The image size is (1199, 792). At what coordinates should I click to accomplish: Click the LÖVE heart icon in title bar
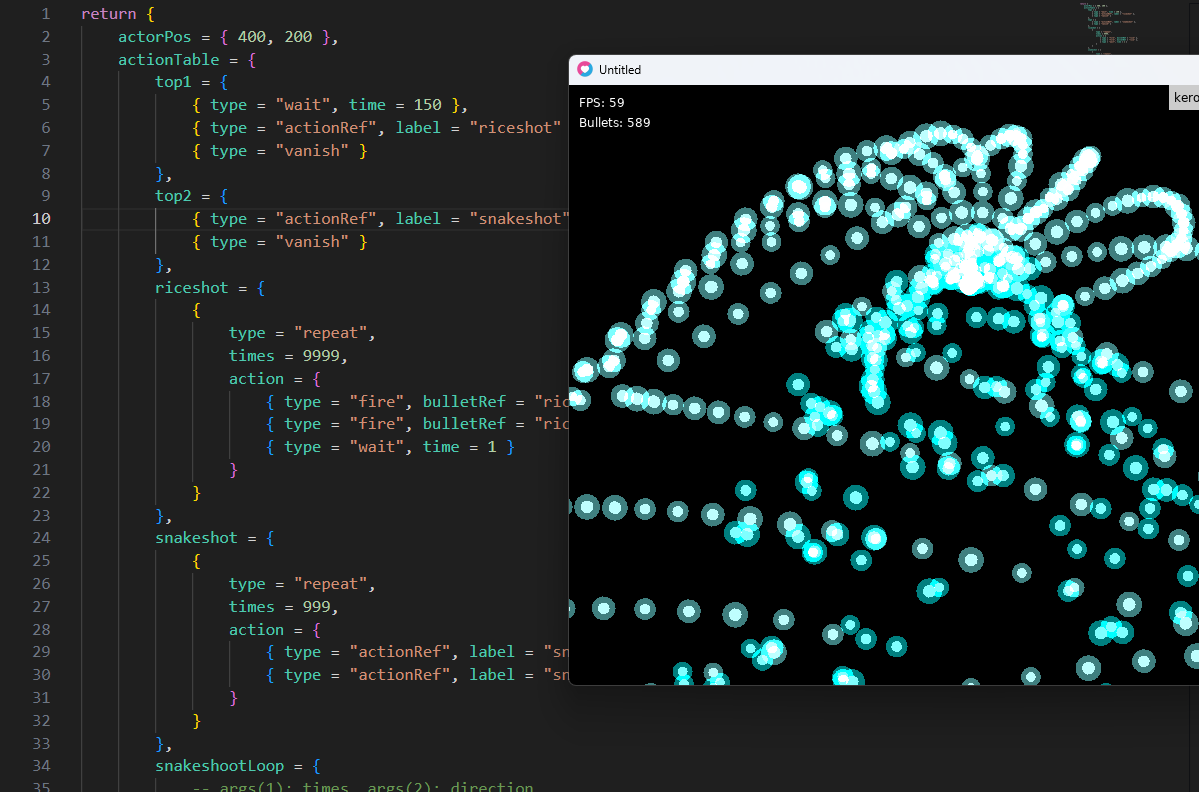pos(585,70)
